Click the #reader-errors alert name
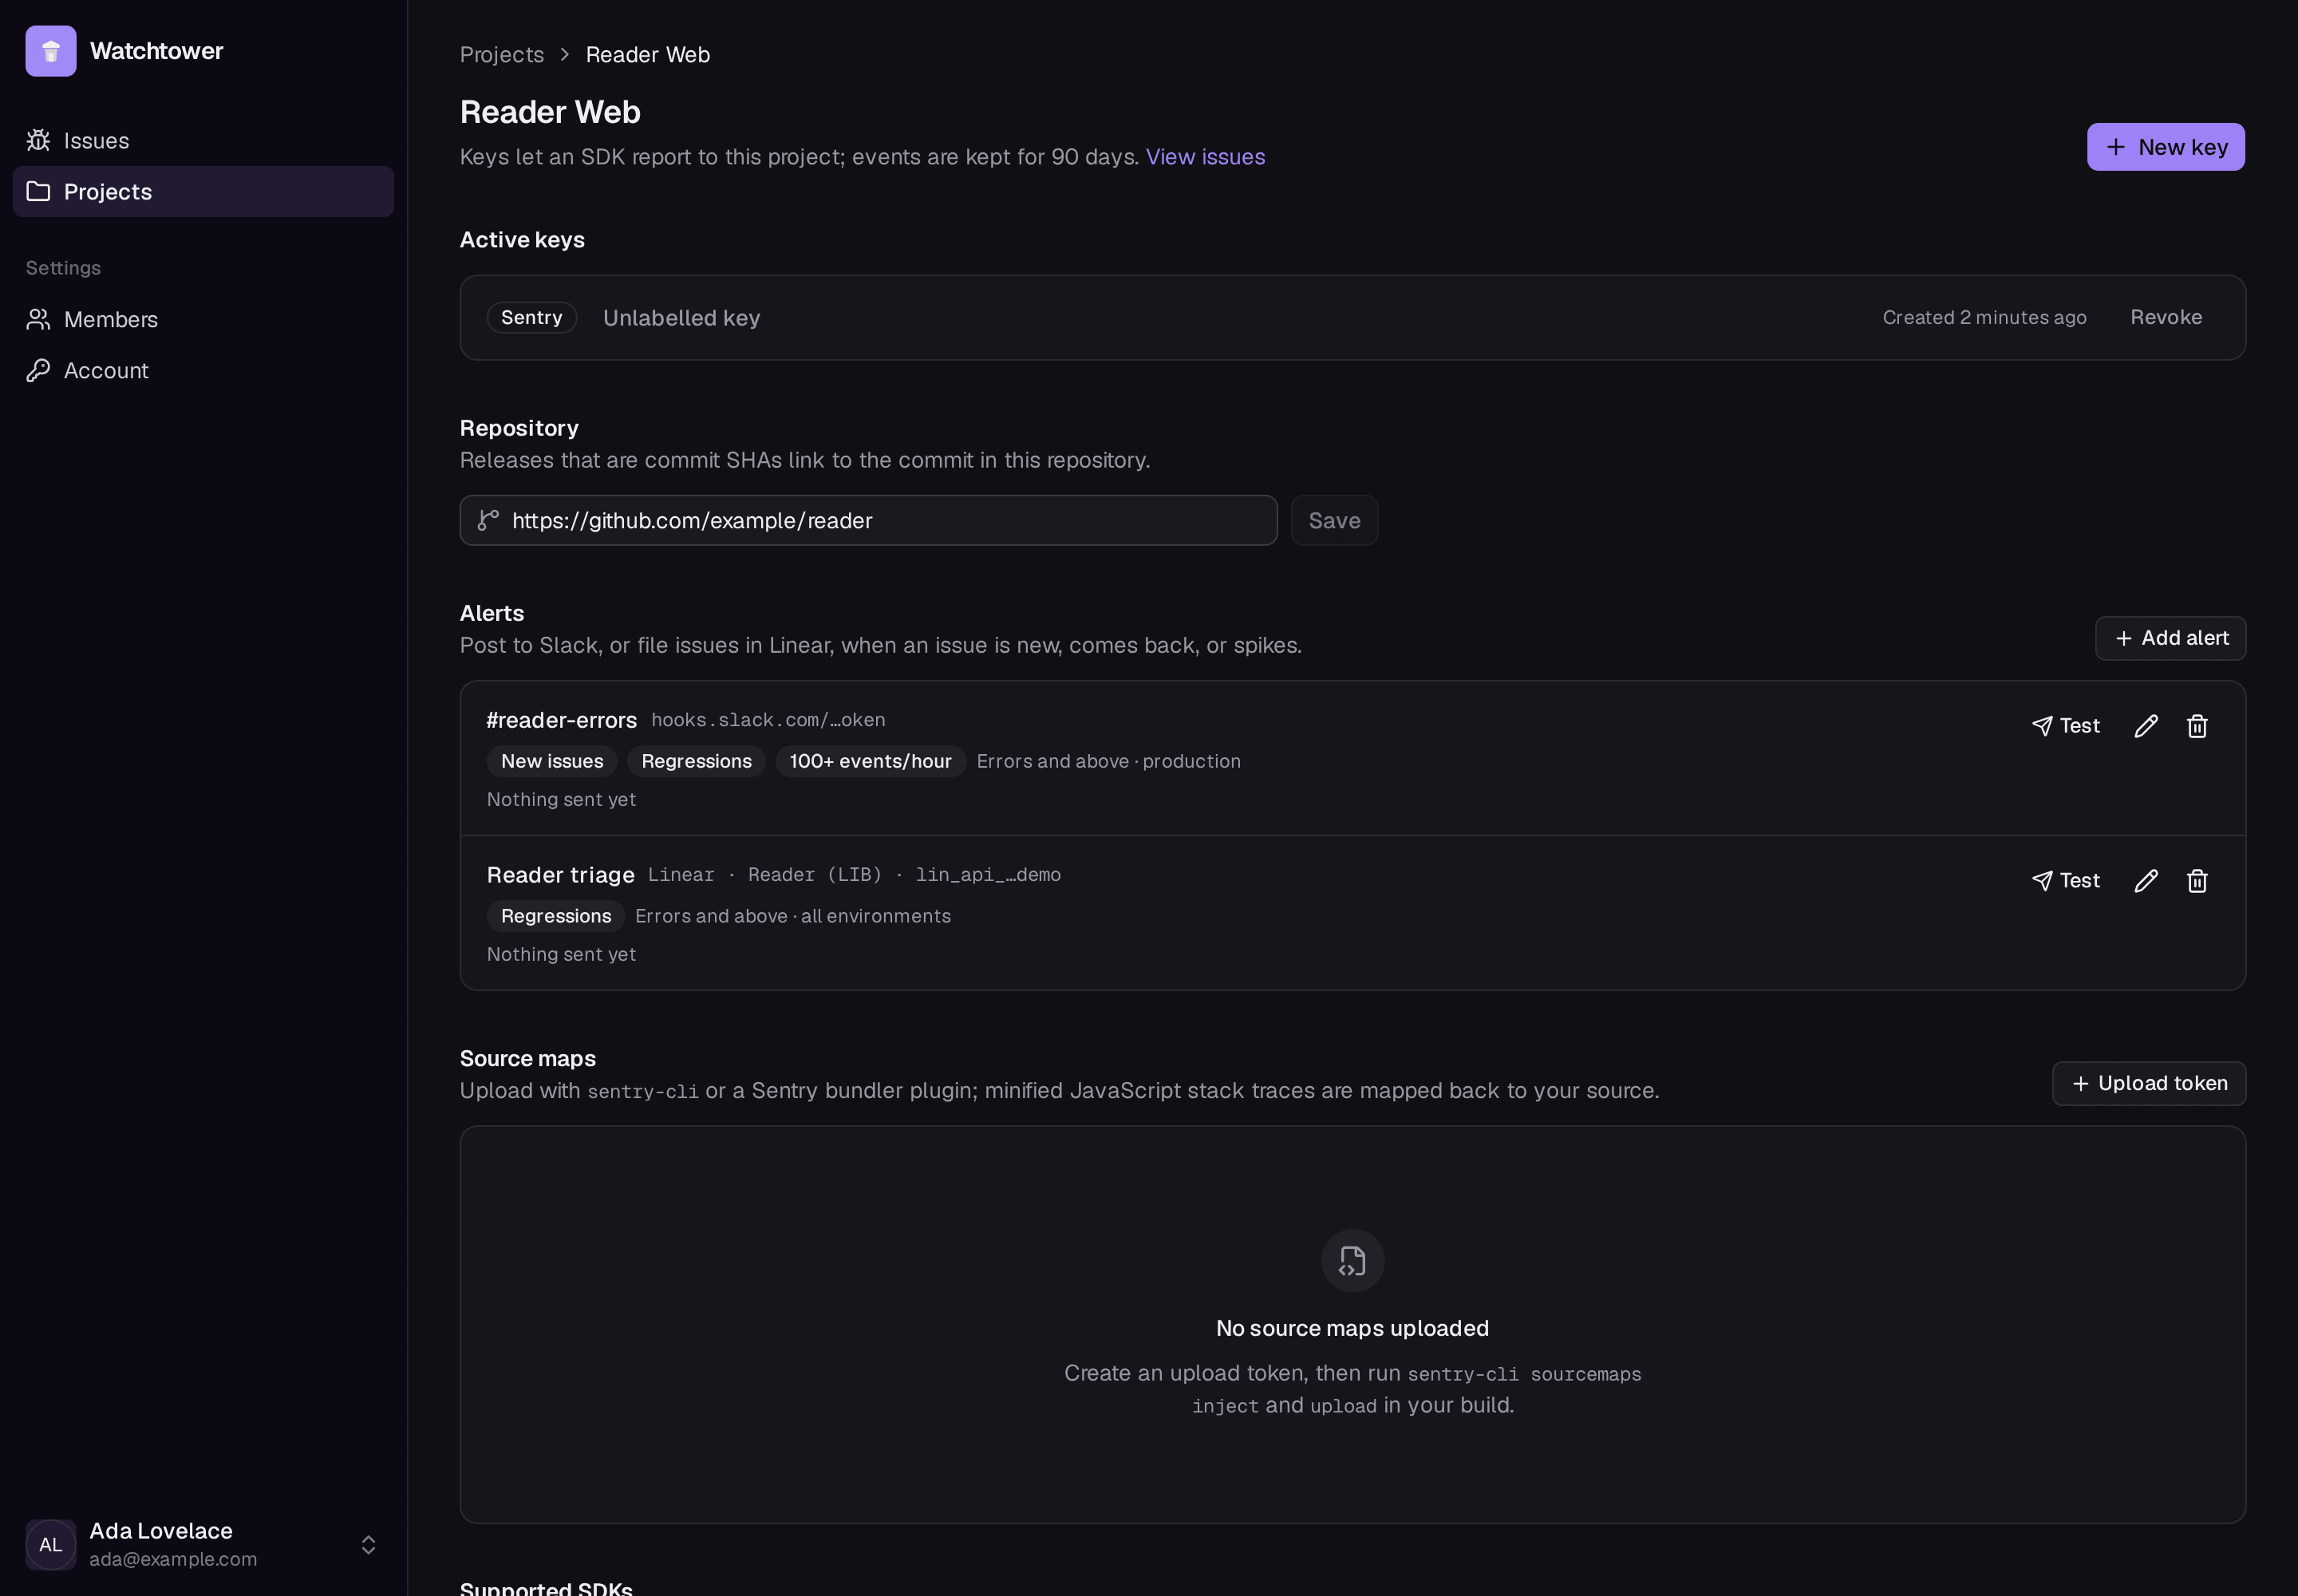The image size is (2298, 1596). click(x=562, y=721)
